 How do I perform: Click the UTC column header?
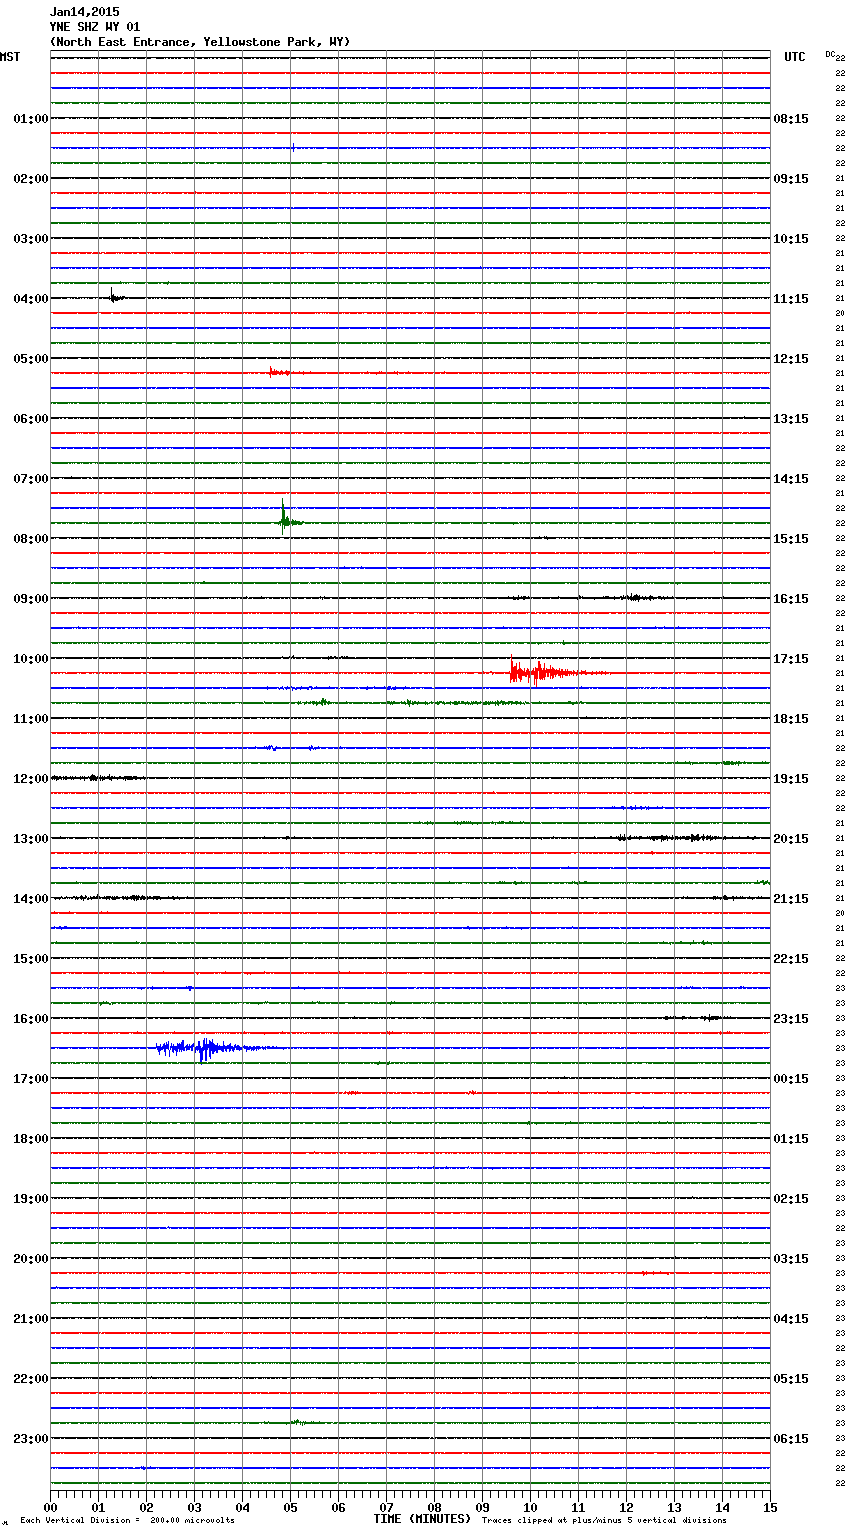point(795,57)
